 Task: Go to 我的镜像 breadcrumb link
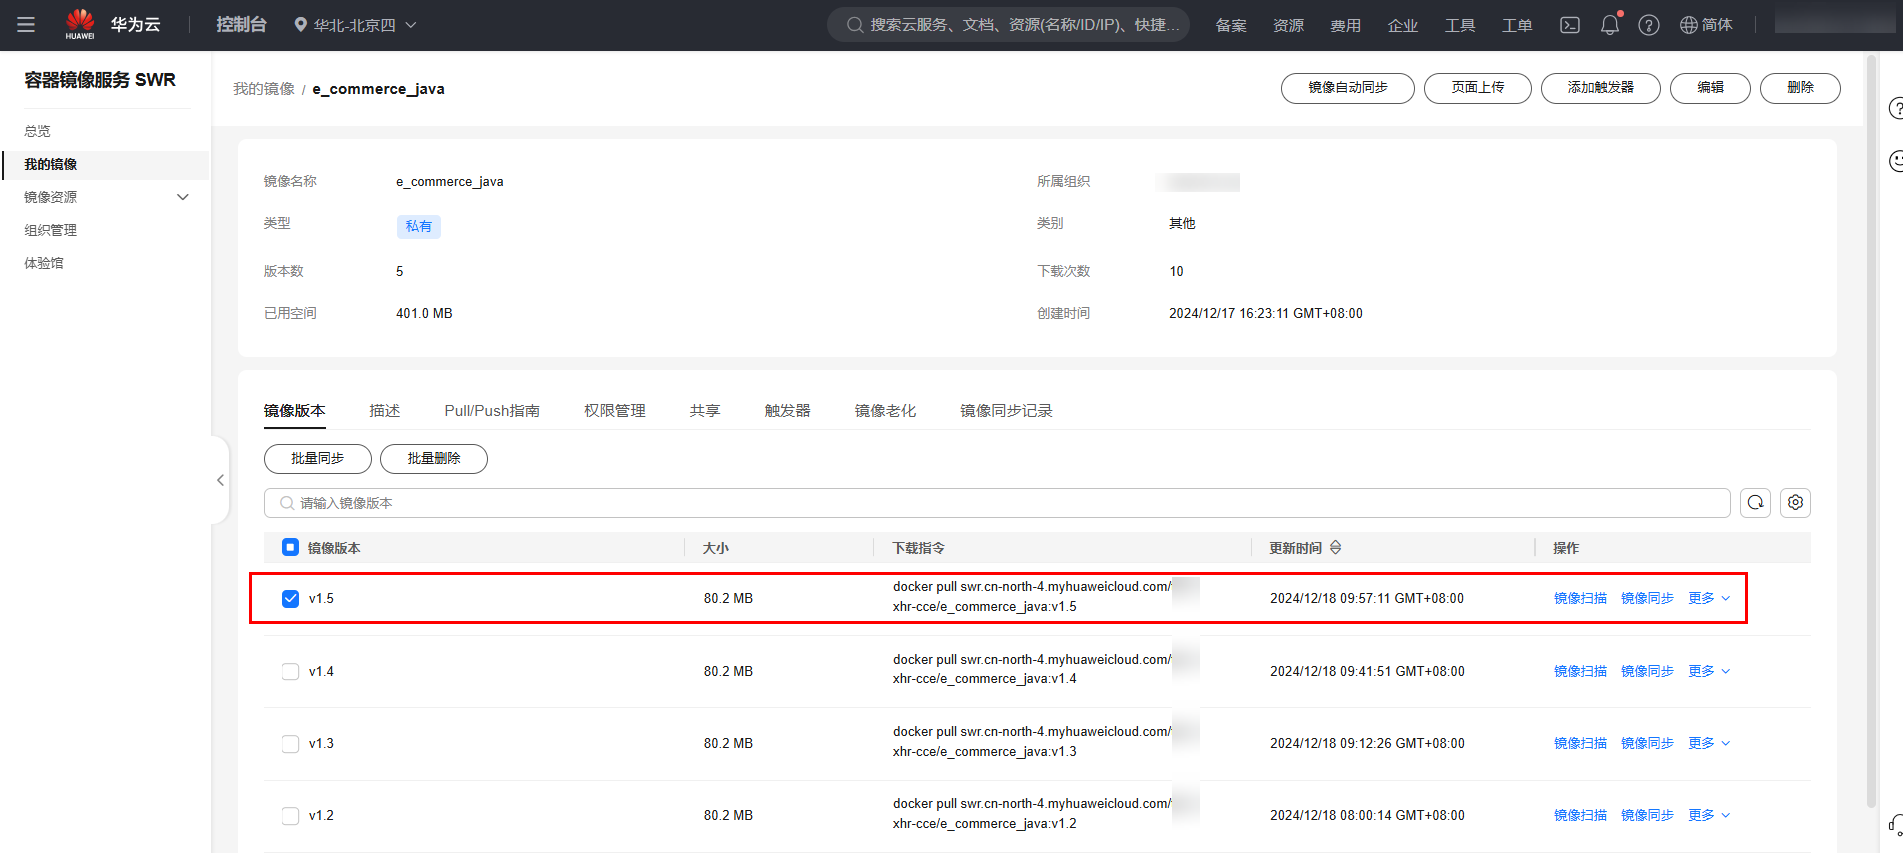pos(264,89)
